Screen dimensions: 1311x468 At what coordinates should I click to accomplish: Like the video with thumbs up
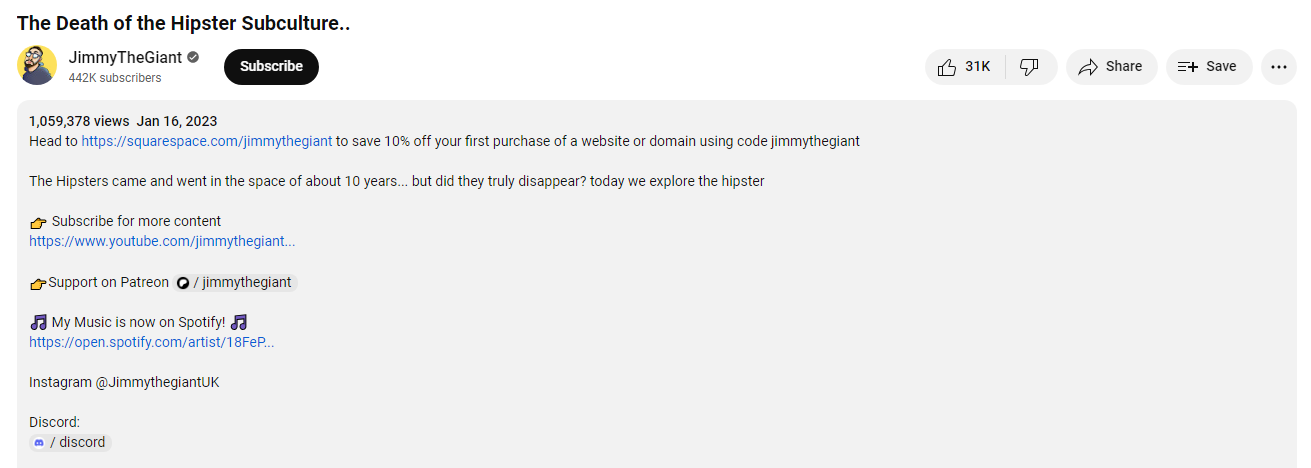(x=964, y=67)
